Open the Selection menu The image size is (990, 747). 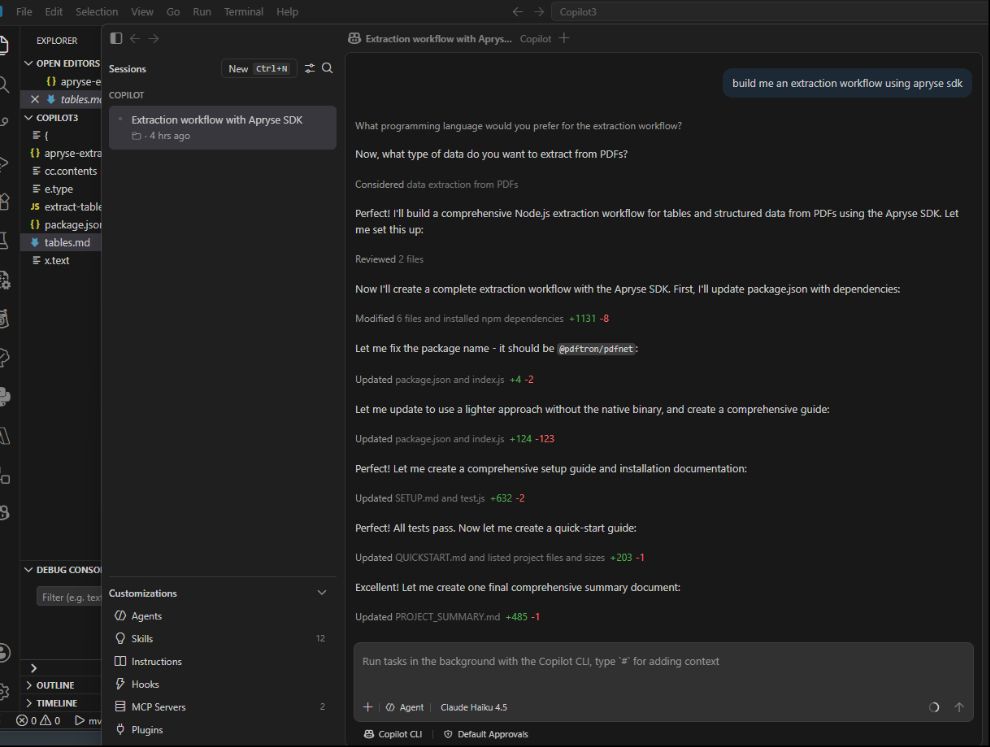click(97, 11)
